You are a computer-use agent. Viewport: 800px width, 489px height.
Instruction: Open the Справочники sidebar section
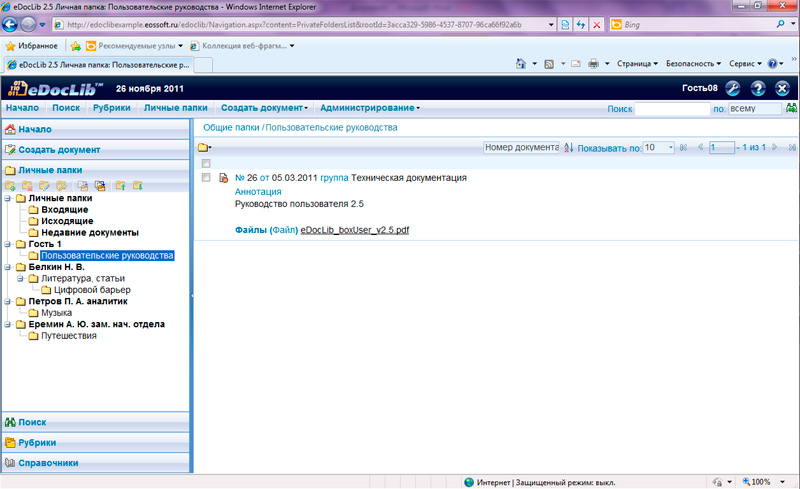[95, 463]
